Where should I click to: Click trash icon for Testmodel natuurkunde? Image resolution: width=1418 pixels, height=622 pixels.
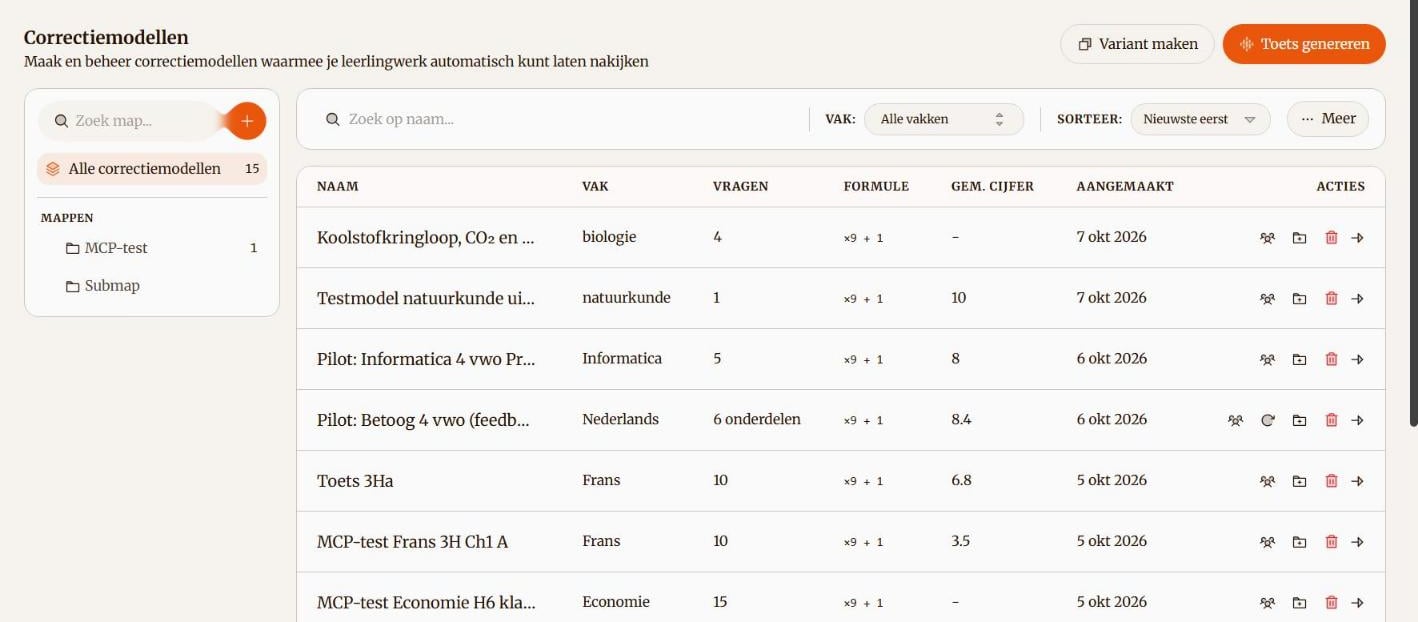pos(1331,299)
